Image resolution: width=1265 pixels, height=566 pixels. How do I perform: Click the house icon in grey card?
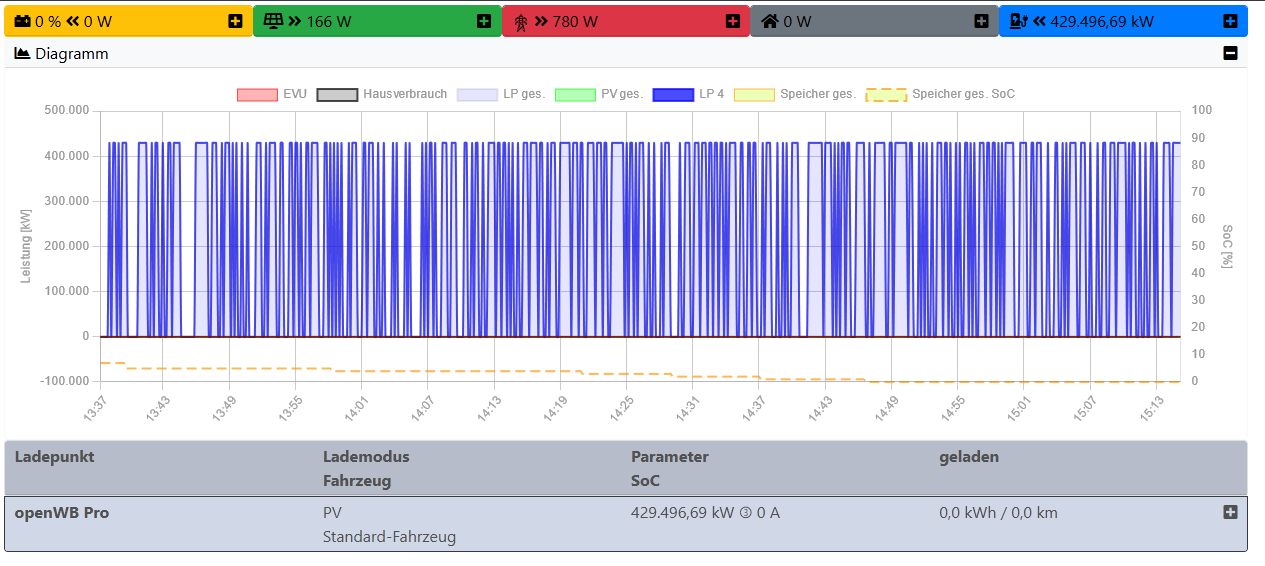[769, 21]
